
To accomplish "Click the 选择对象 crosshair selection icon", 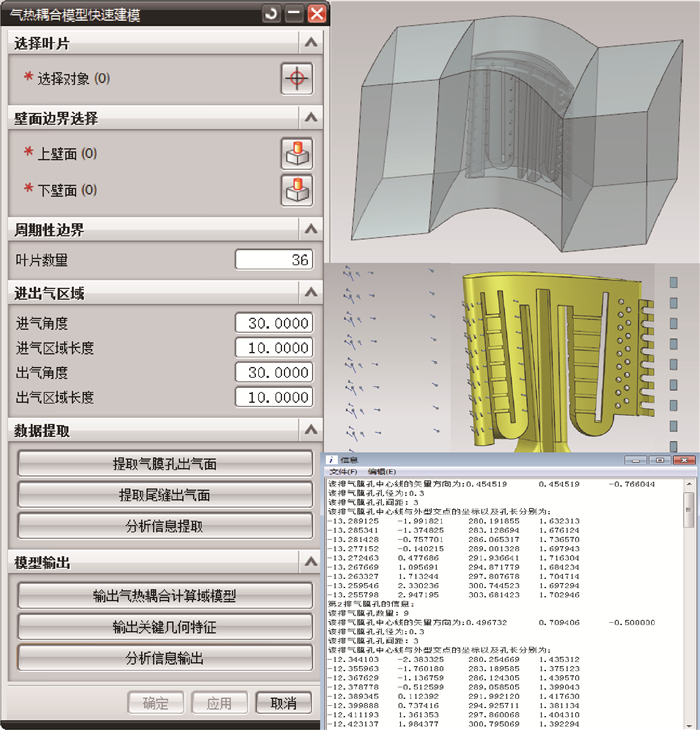I will point(297,78).
